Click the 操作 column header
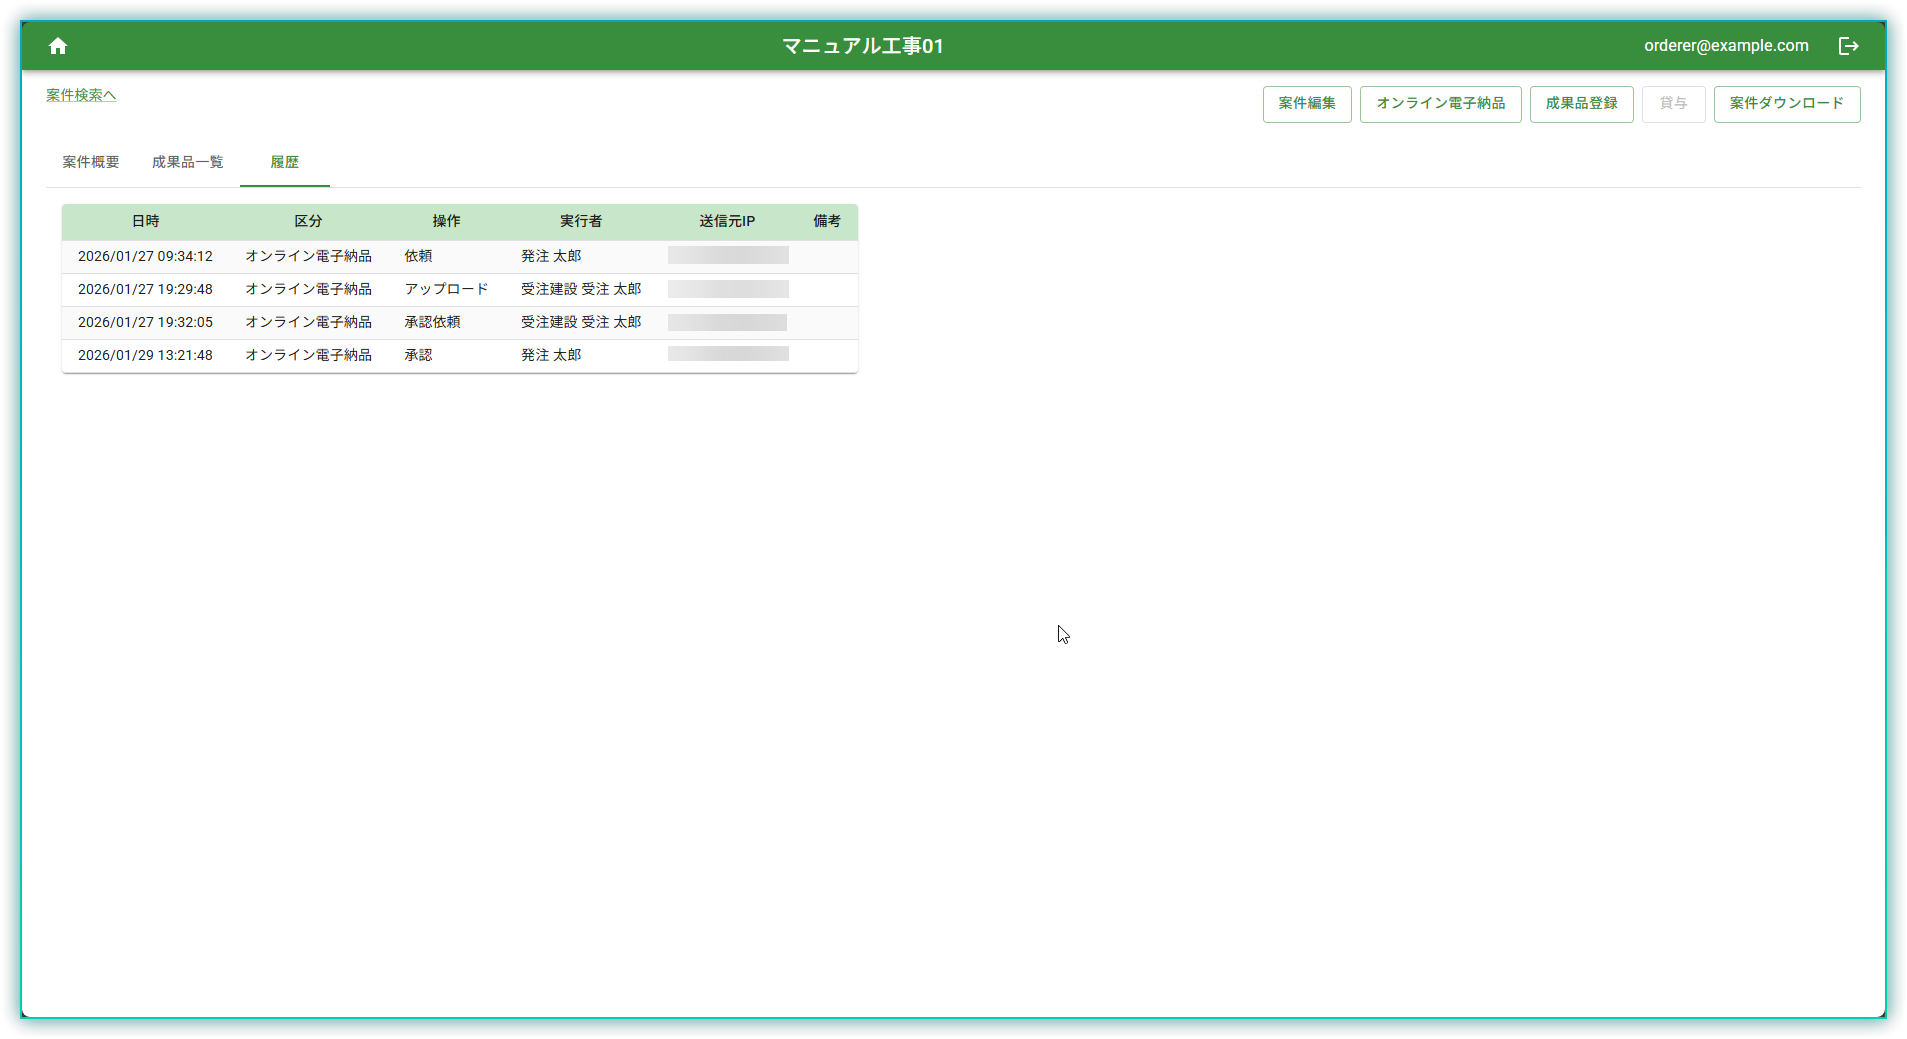The image size is (1907, 1039). tap(446, 221)
